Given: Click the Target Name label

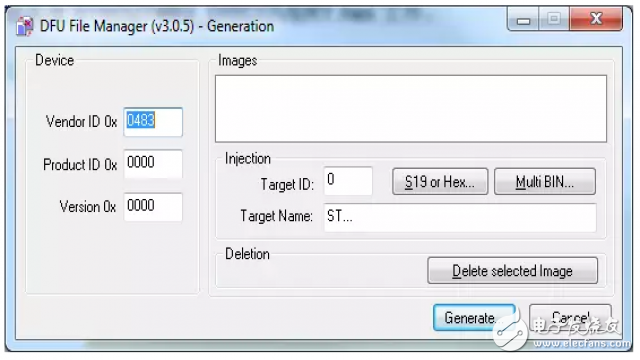Looking at the screenshot, I should (x=276, y=216).
